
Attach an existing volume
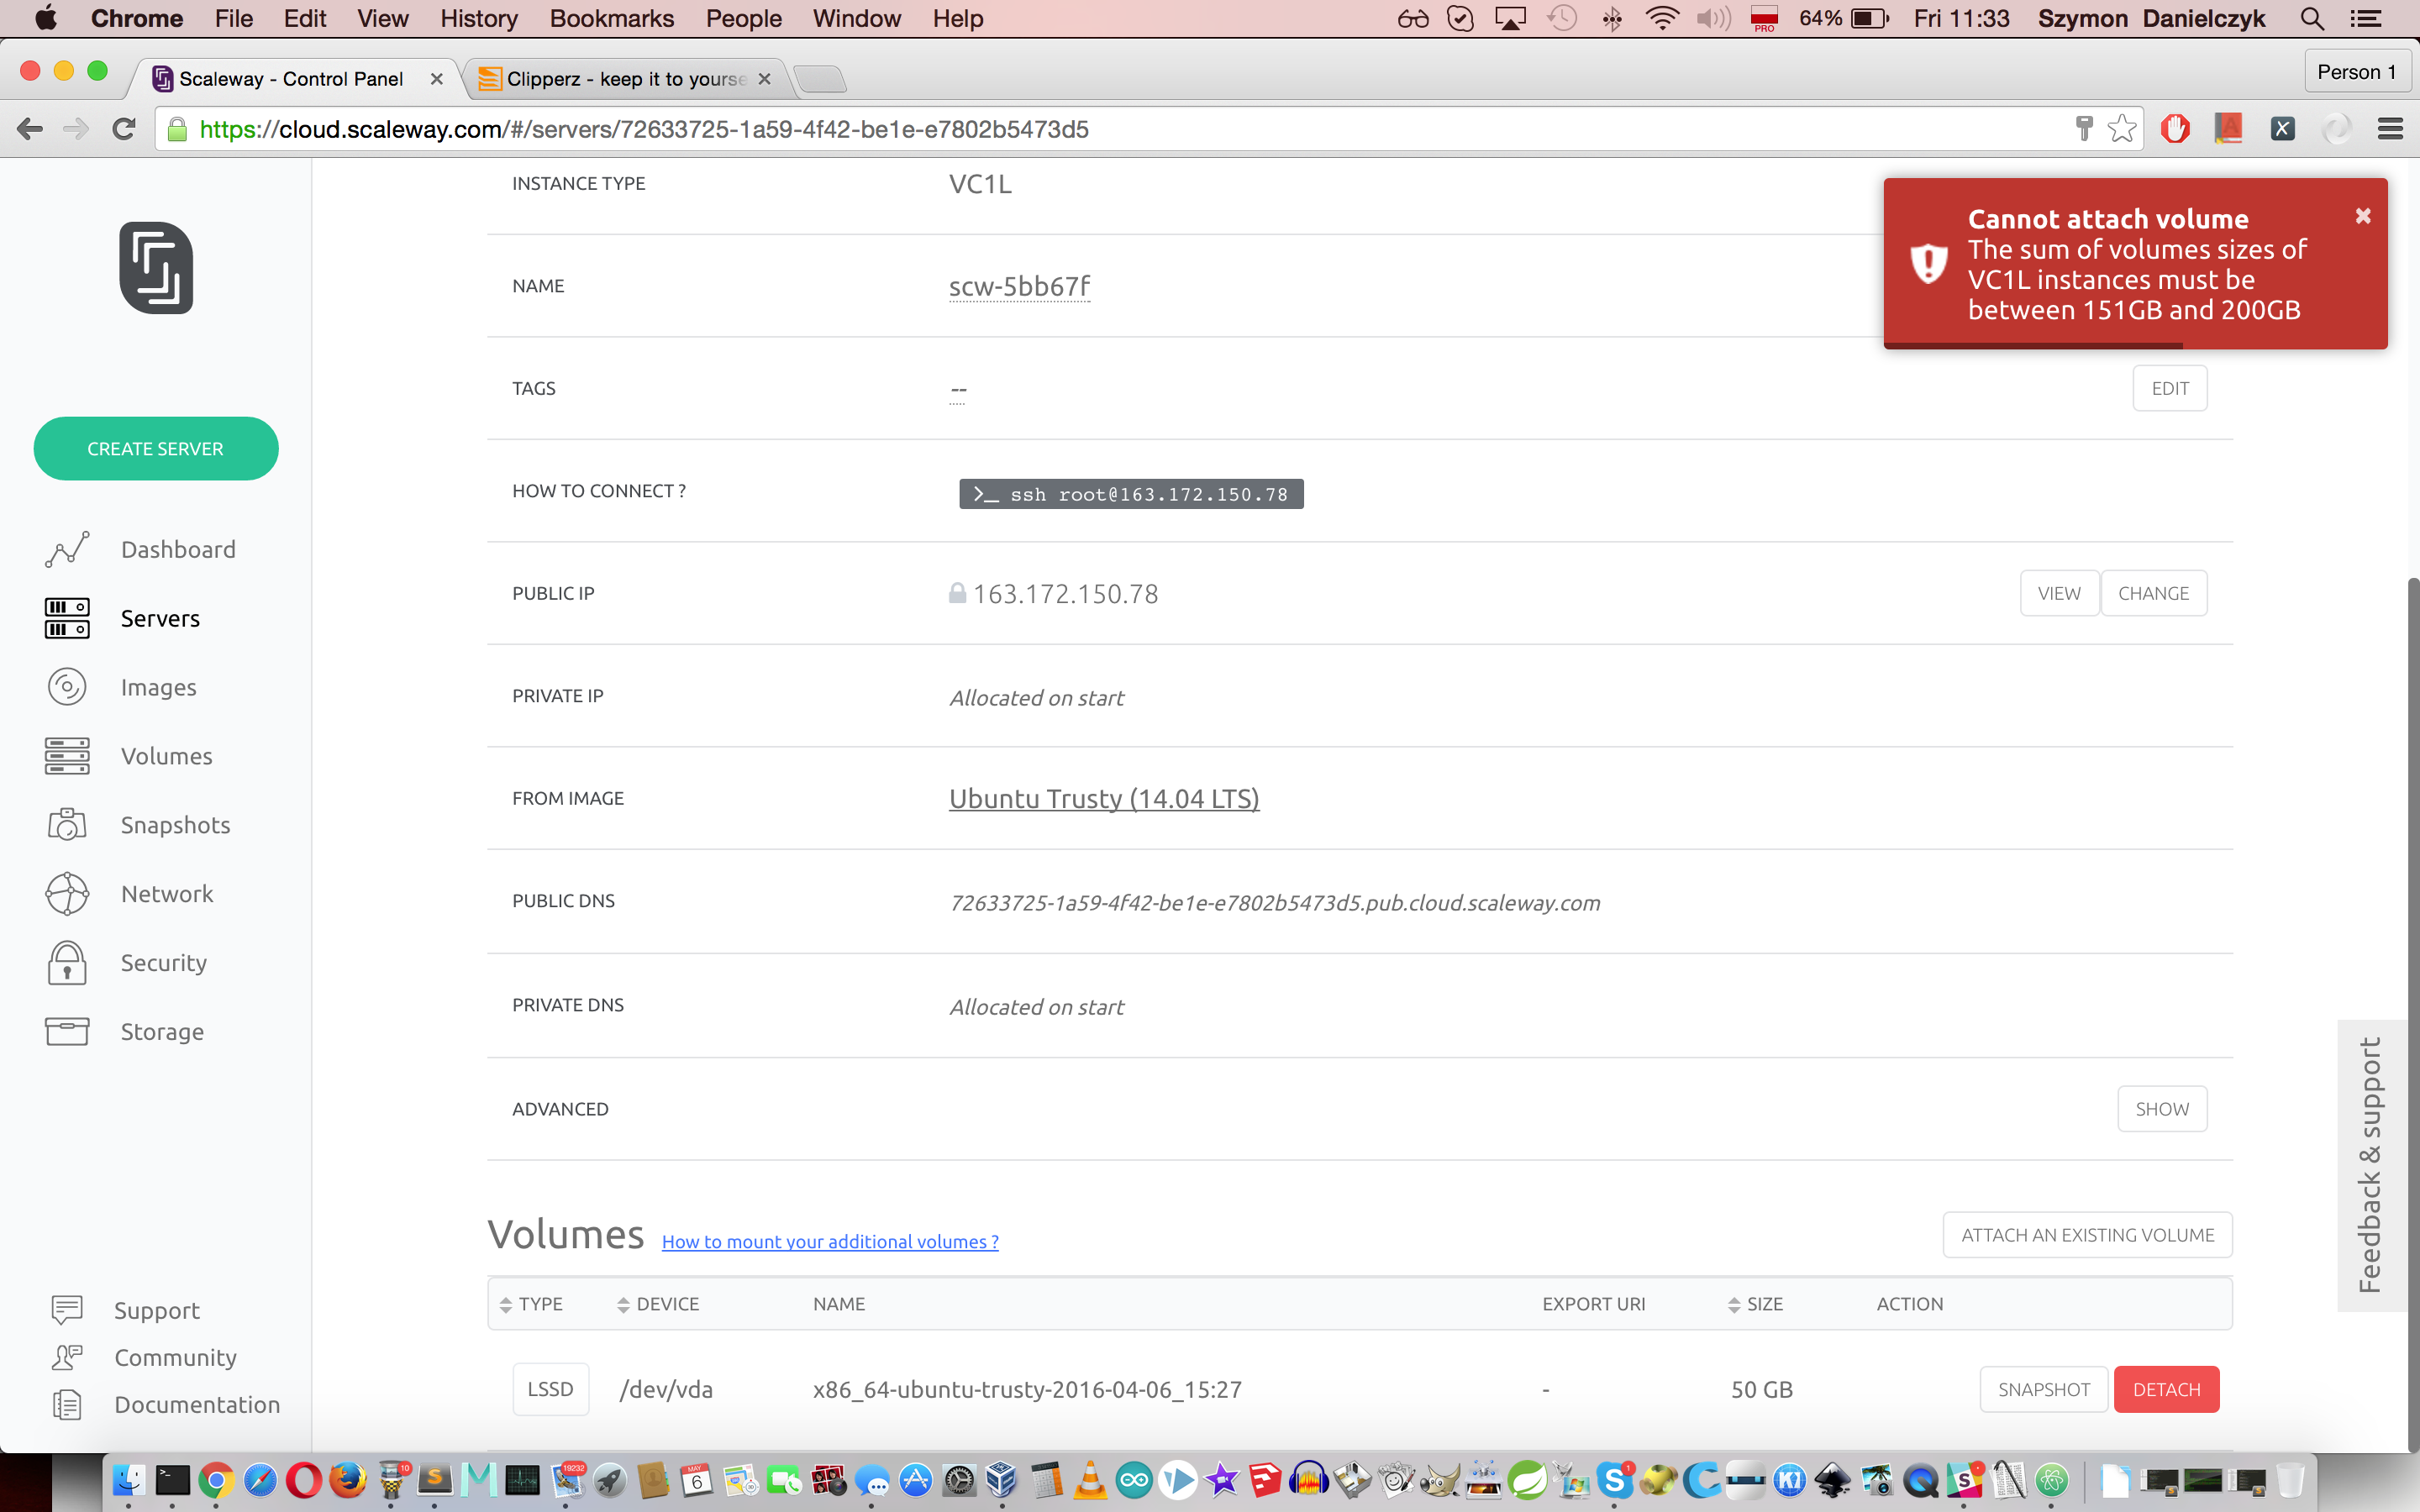point(2087,1235)
